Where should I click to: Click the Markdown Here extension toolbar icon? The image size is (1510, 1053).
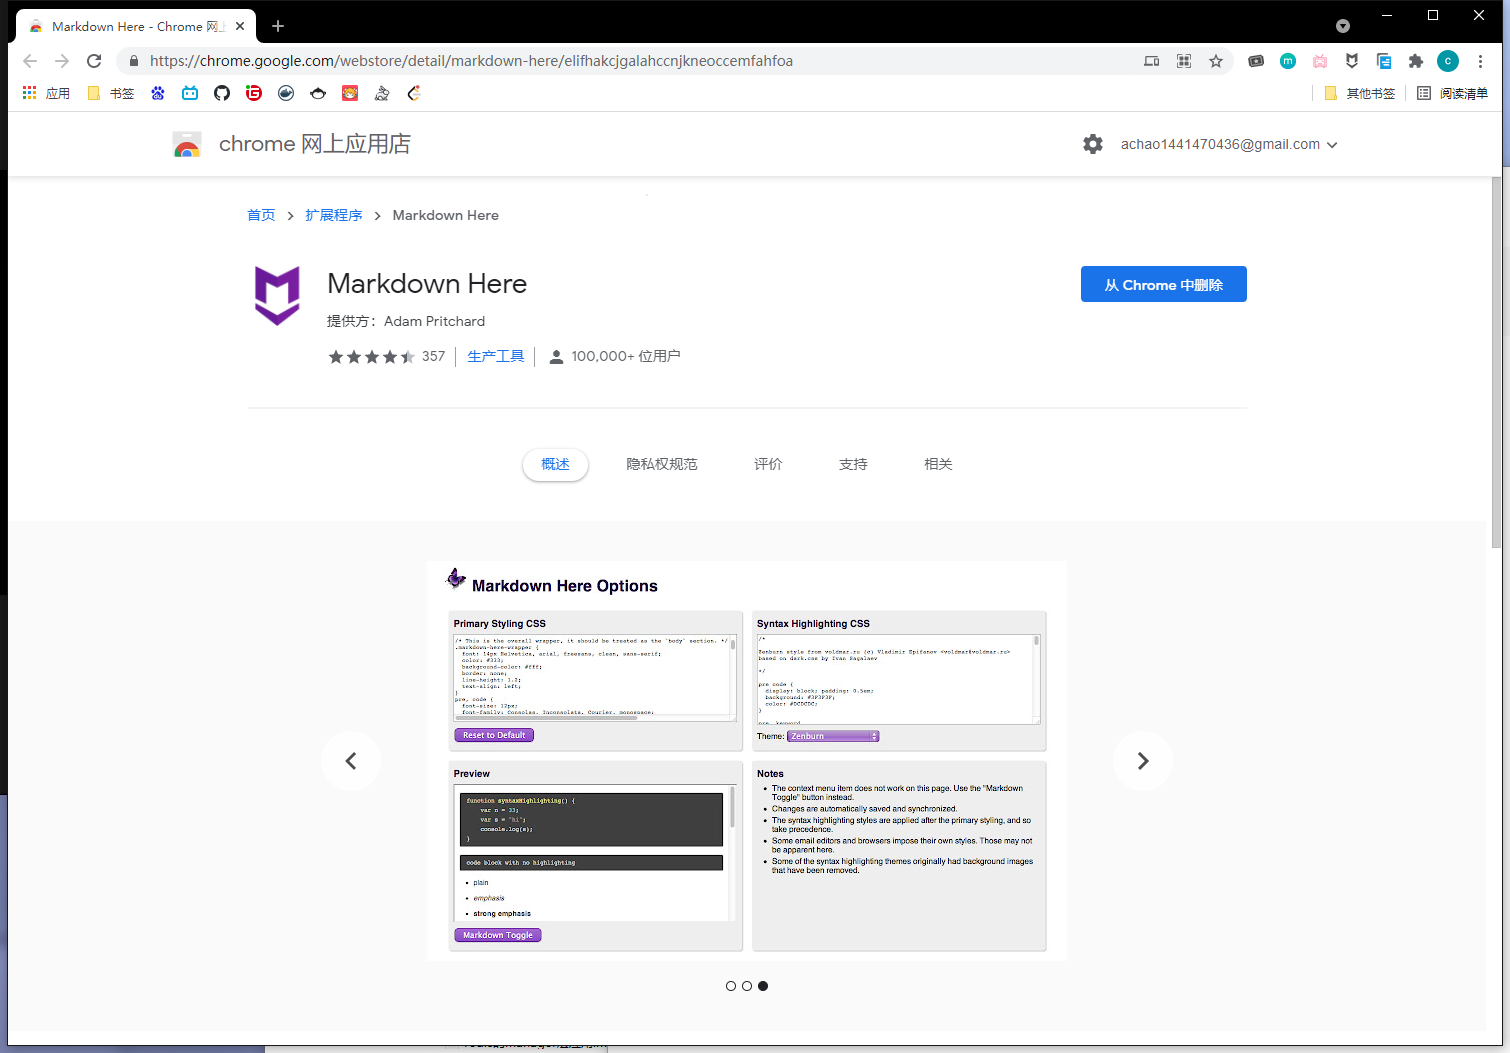1352,61
